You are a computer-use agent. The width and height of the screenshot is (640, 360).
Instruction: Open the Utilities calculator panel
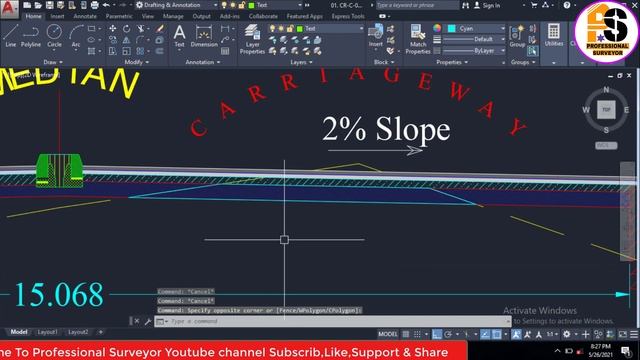click(553, 35)
